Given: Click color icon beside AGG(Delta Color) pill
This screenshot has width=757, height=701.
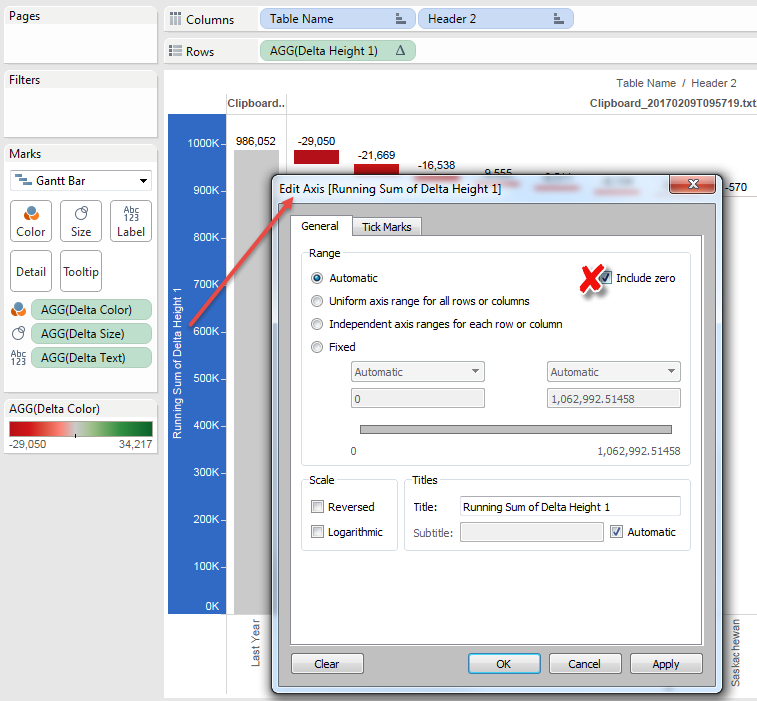Looking at the screenshot, I should [18, 309].
